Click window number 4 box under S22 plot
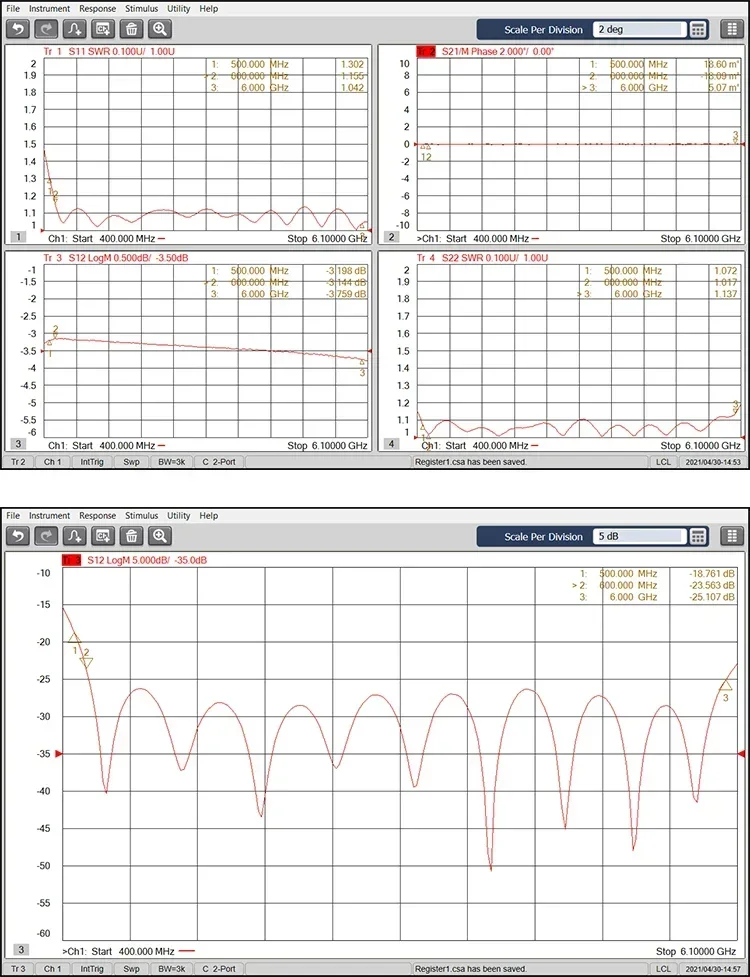Screen dimensions: 750x977 coord(392,444)
